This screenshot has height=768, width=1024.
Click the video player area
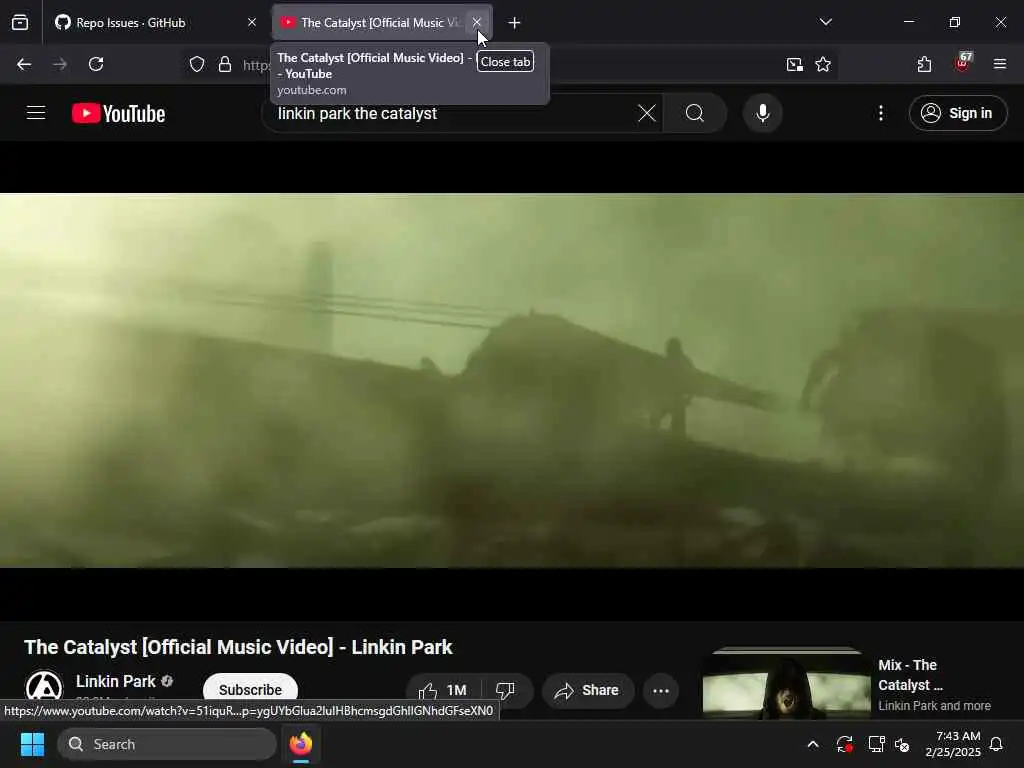tap(512, 380)
